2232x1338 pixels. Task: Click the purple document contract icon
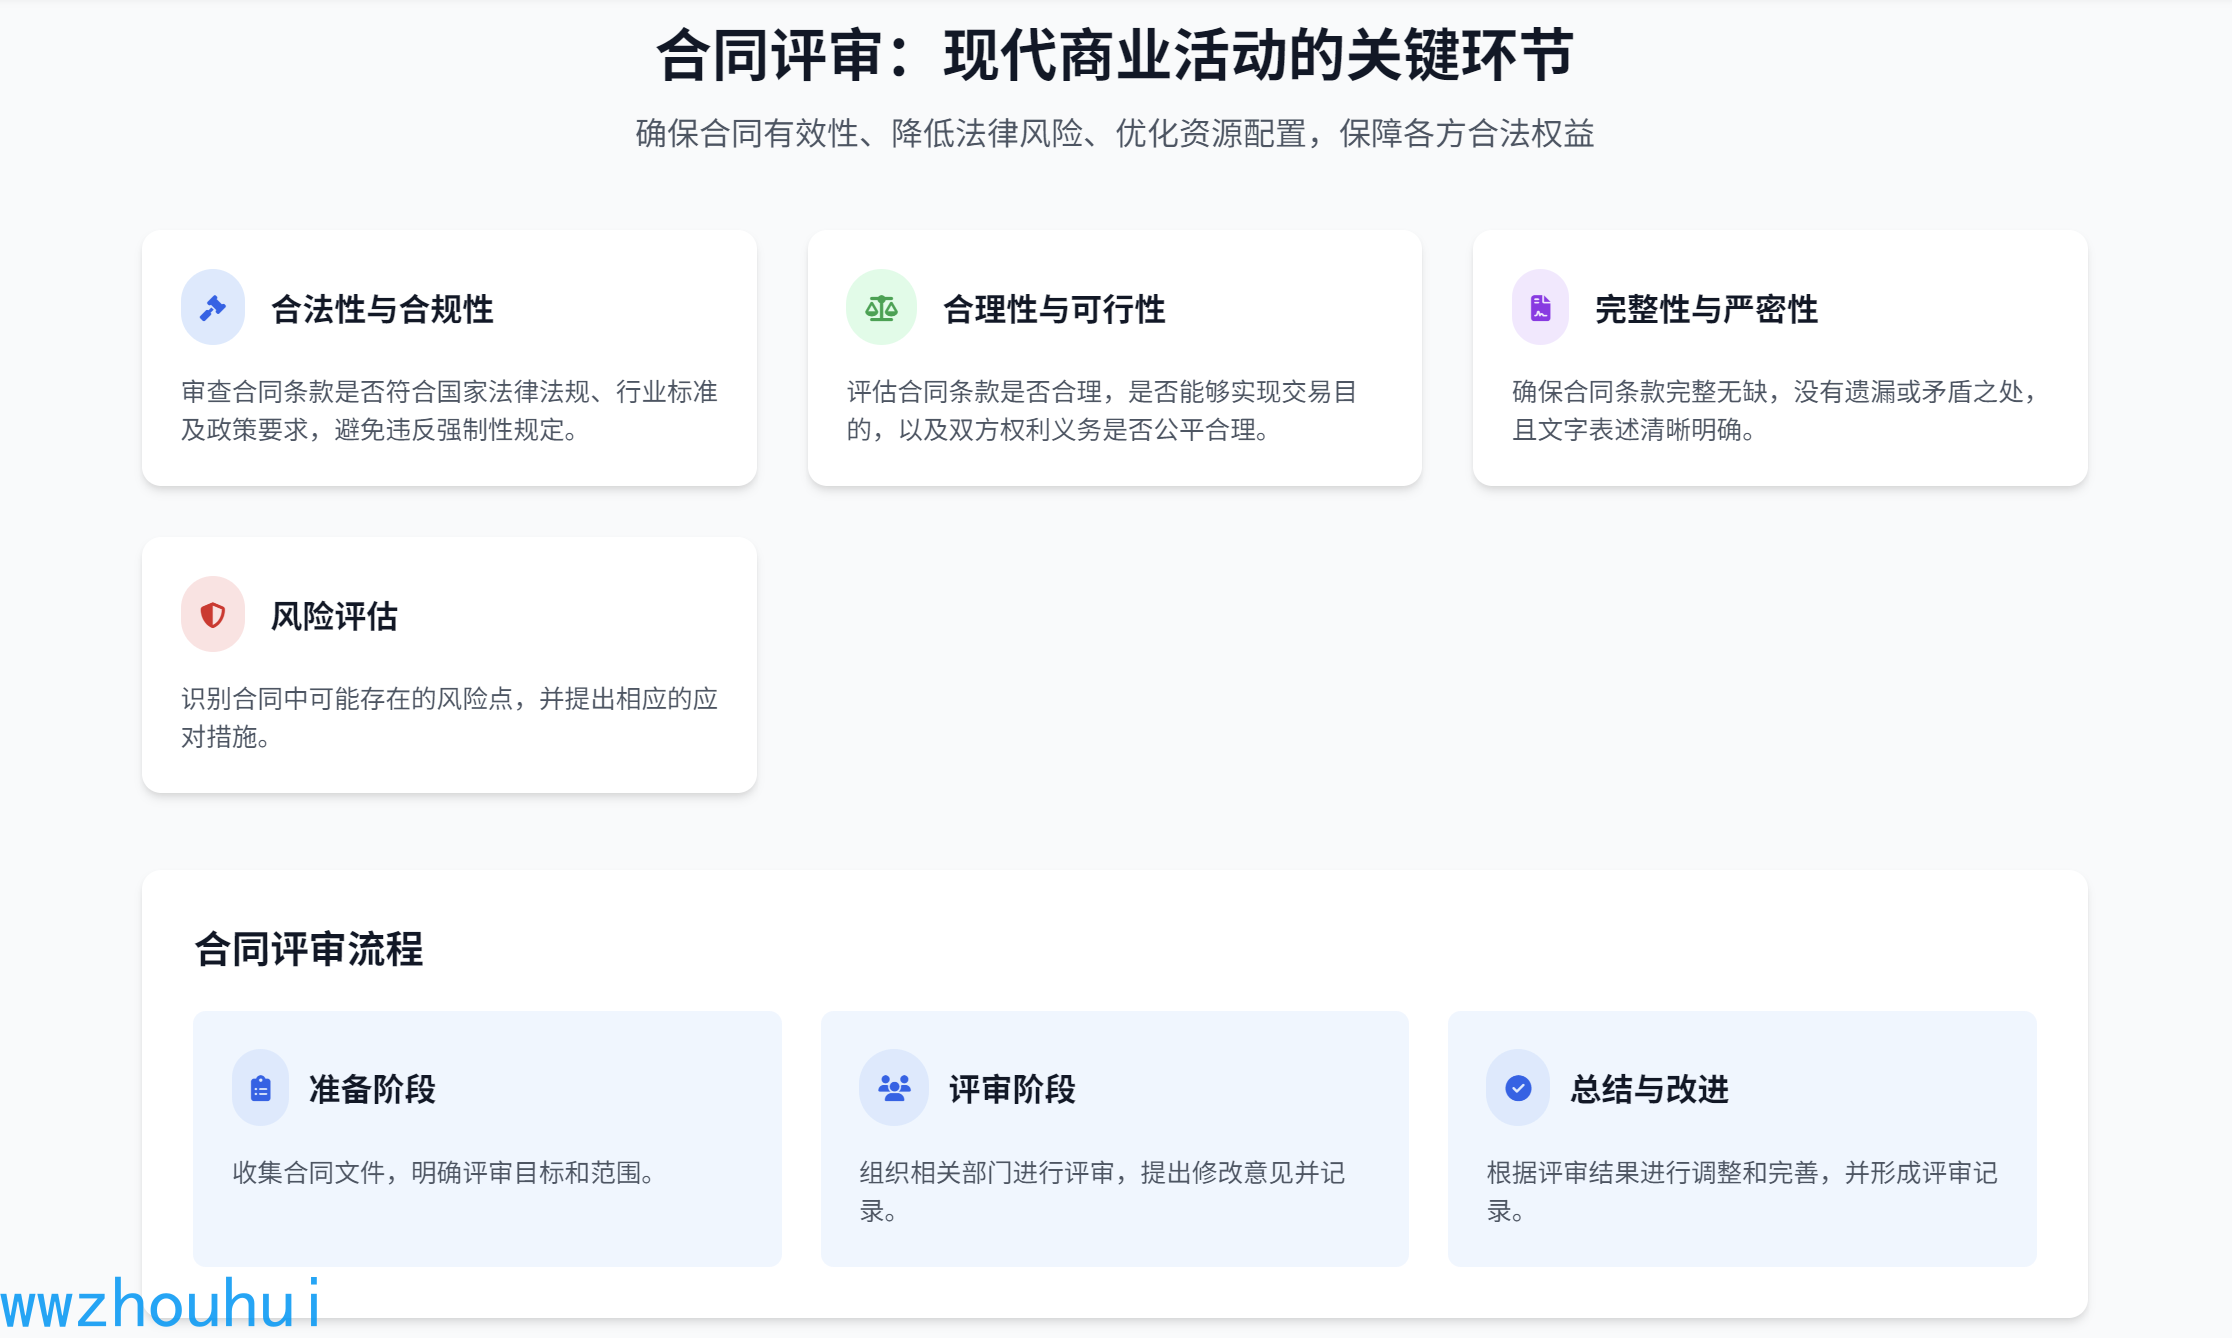[1540, 308]
